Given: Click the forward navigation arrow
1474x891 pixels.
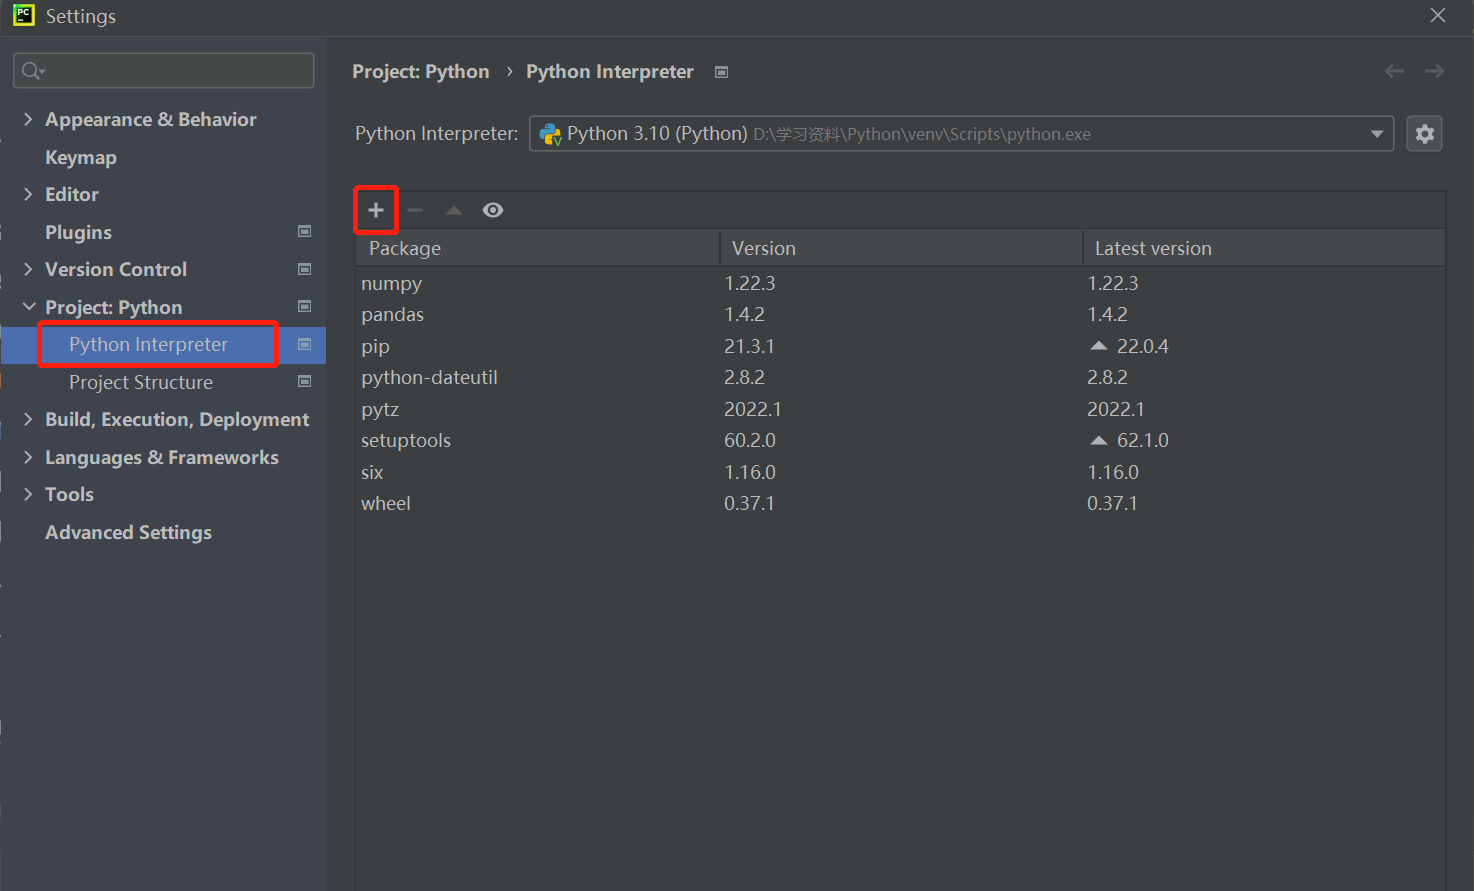Looking at the screenshot, I should [x=1434, y=71].
